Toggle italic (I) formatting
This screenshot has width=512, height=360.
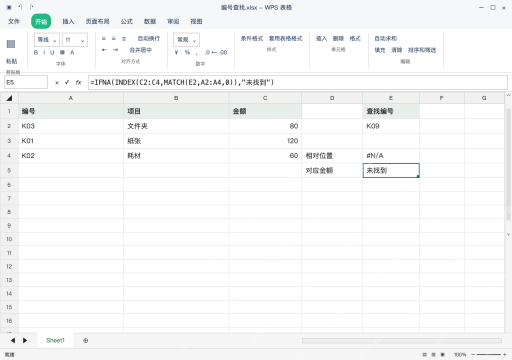pos(44,52)
